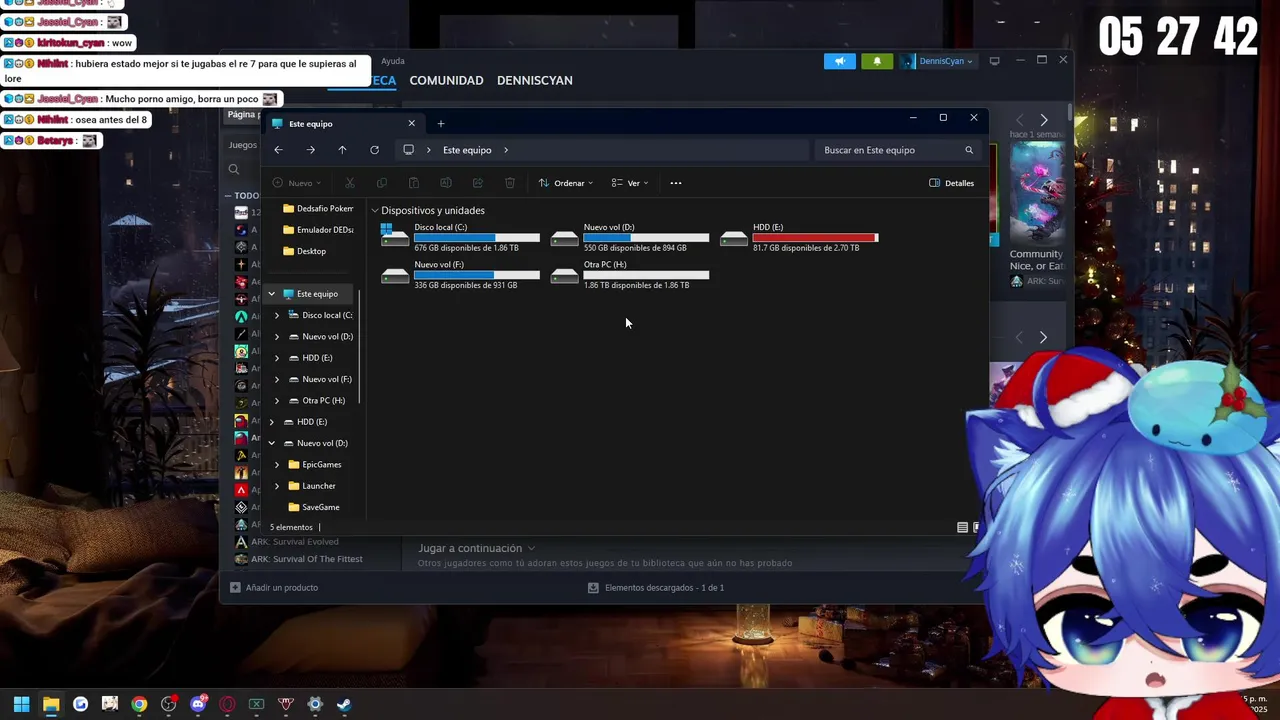Open Steam DENNISCYAN profile tab

535,80
